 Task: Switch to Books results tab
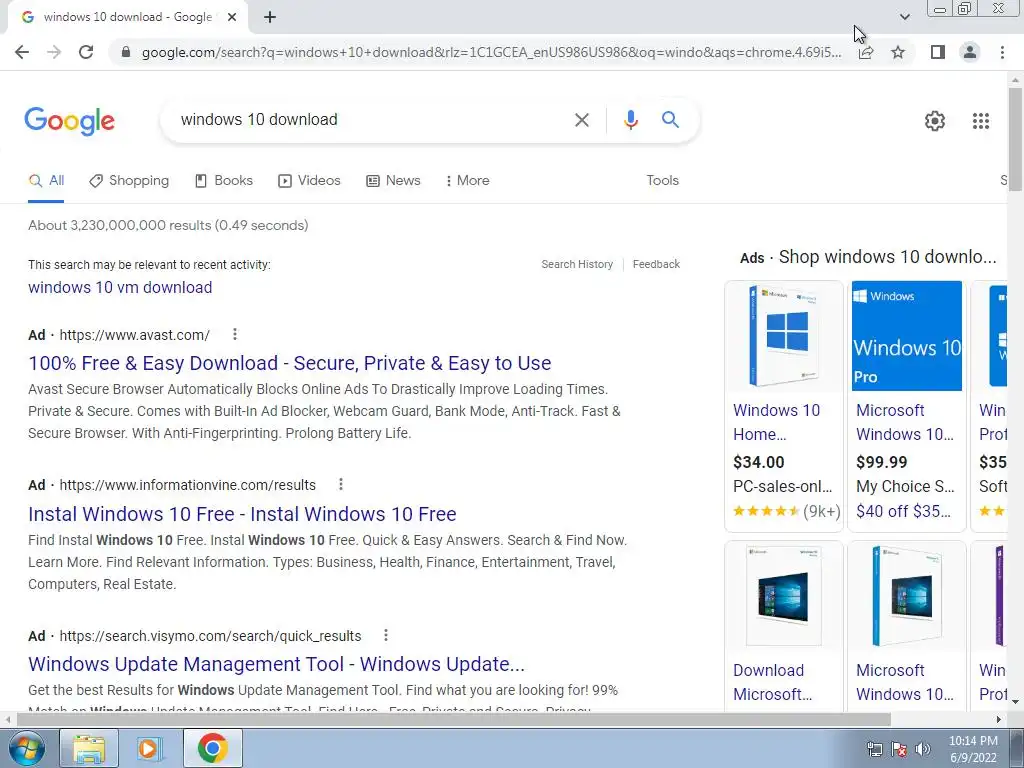coord(224,181)
